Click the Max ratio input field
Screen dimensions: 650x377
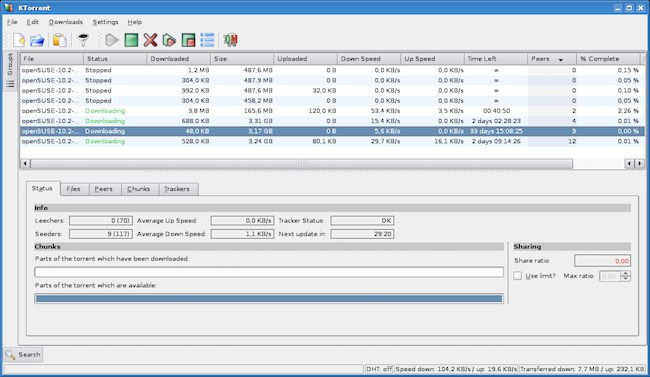tap(610, 276)
